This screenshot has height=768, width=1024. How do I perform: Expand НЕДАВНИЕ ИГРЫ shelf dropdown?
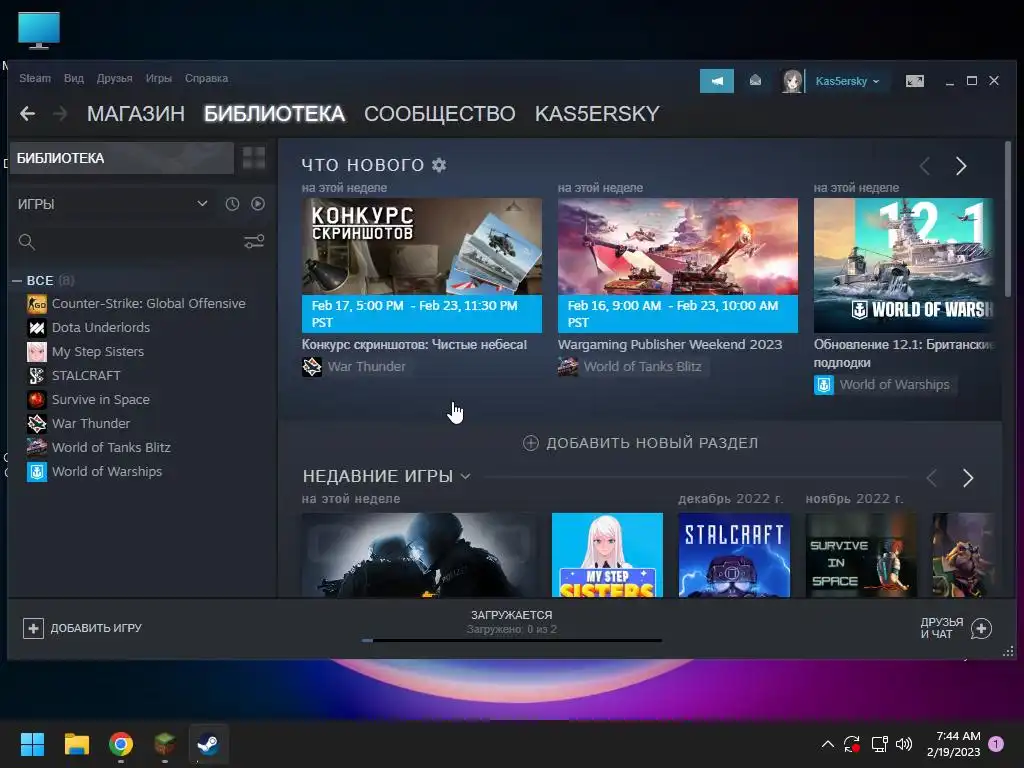coord(465,476)
